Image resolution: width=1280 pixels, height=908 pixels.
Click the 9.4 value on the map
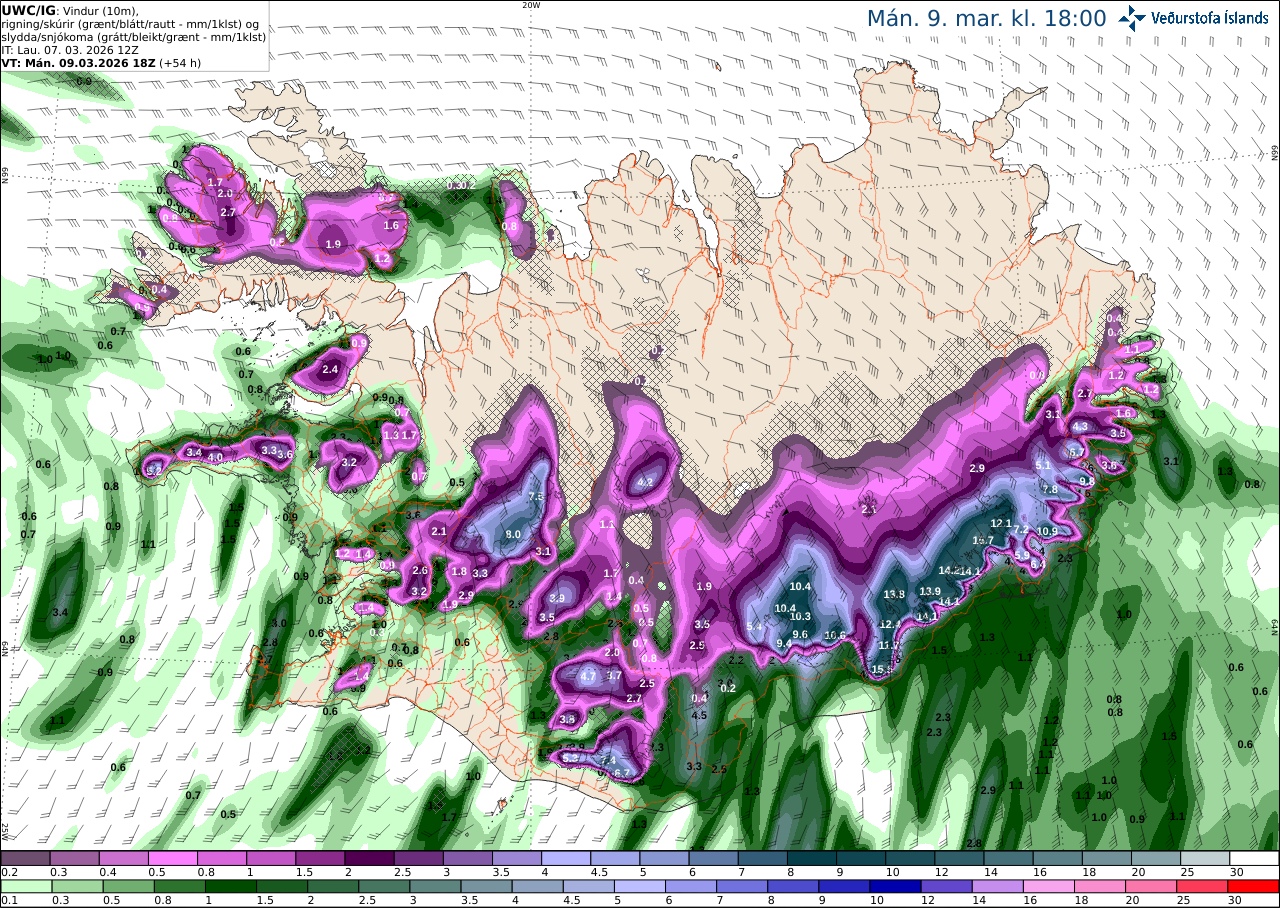pos(784,643)
